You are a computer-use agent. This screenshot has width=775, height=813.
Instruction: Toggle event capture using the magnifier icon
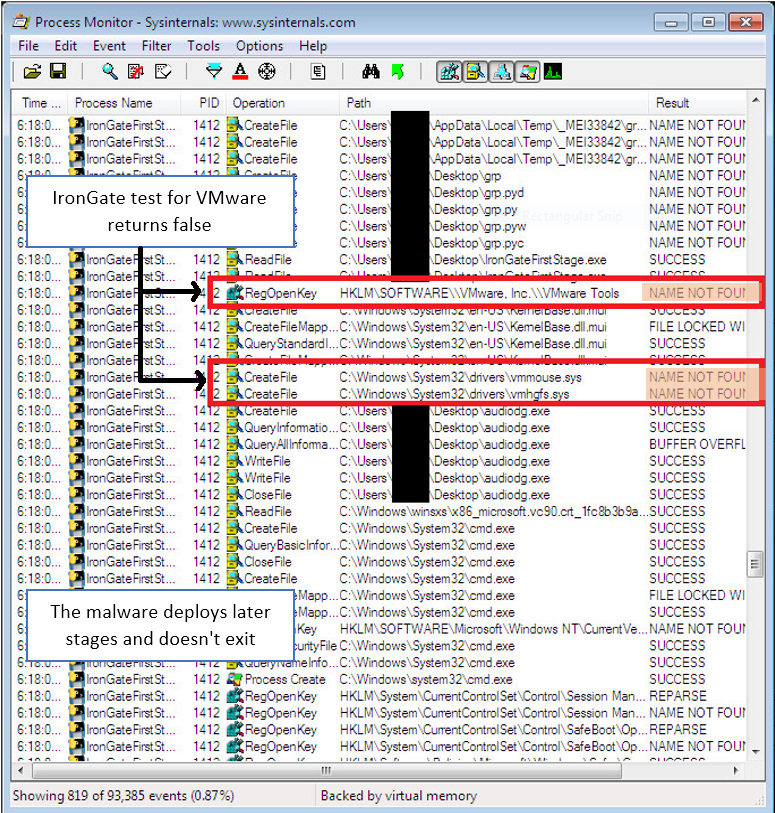click(x=109, y=72)
